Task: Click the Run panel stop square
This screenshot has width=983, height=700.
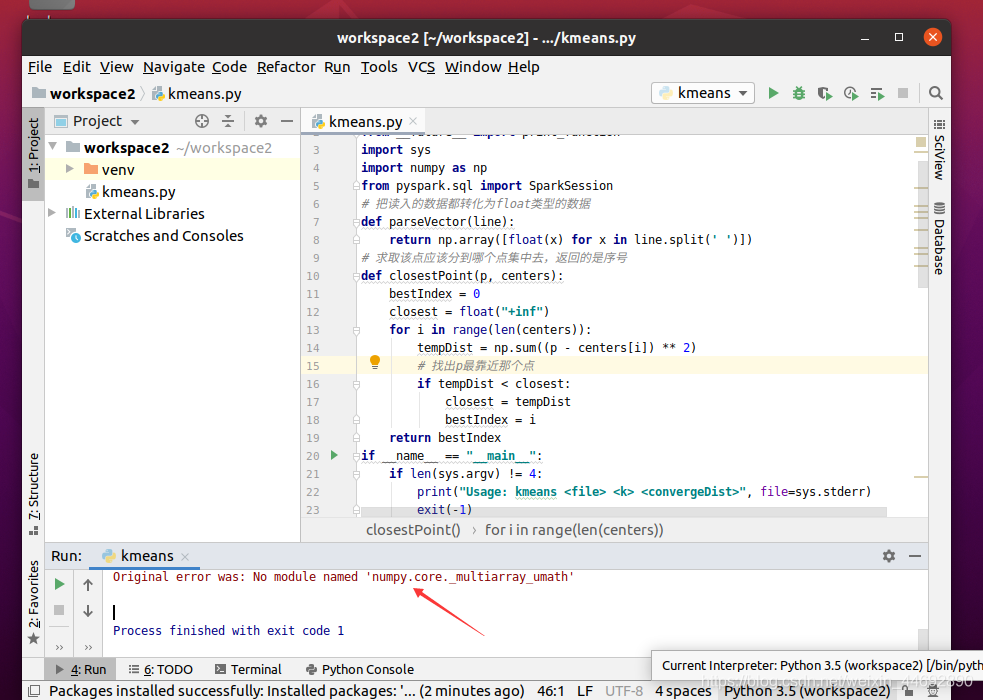Action: pyautogui.click(x=59, y=610)
